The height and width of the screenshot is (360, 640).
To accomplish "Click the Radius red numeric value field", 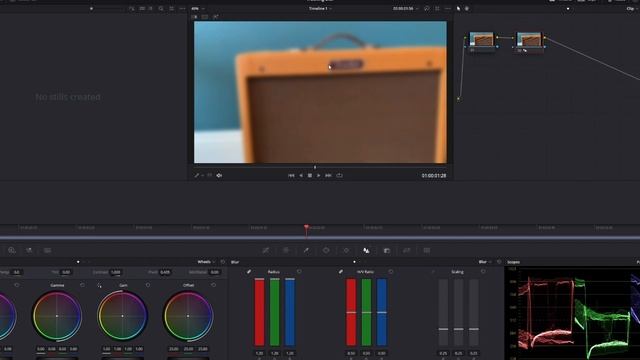I will pyautogui.click(x=260, y=353).
